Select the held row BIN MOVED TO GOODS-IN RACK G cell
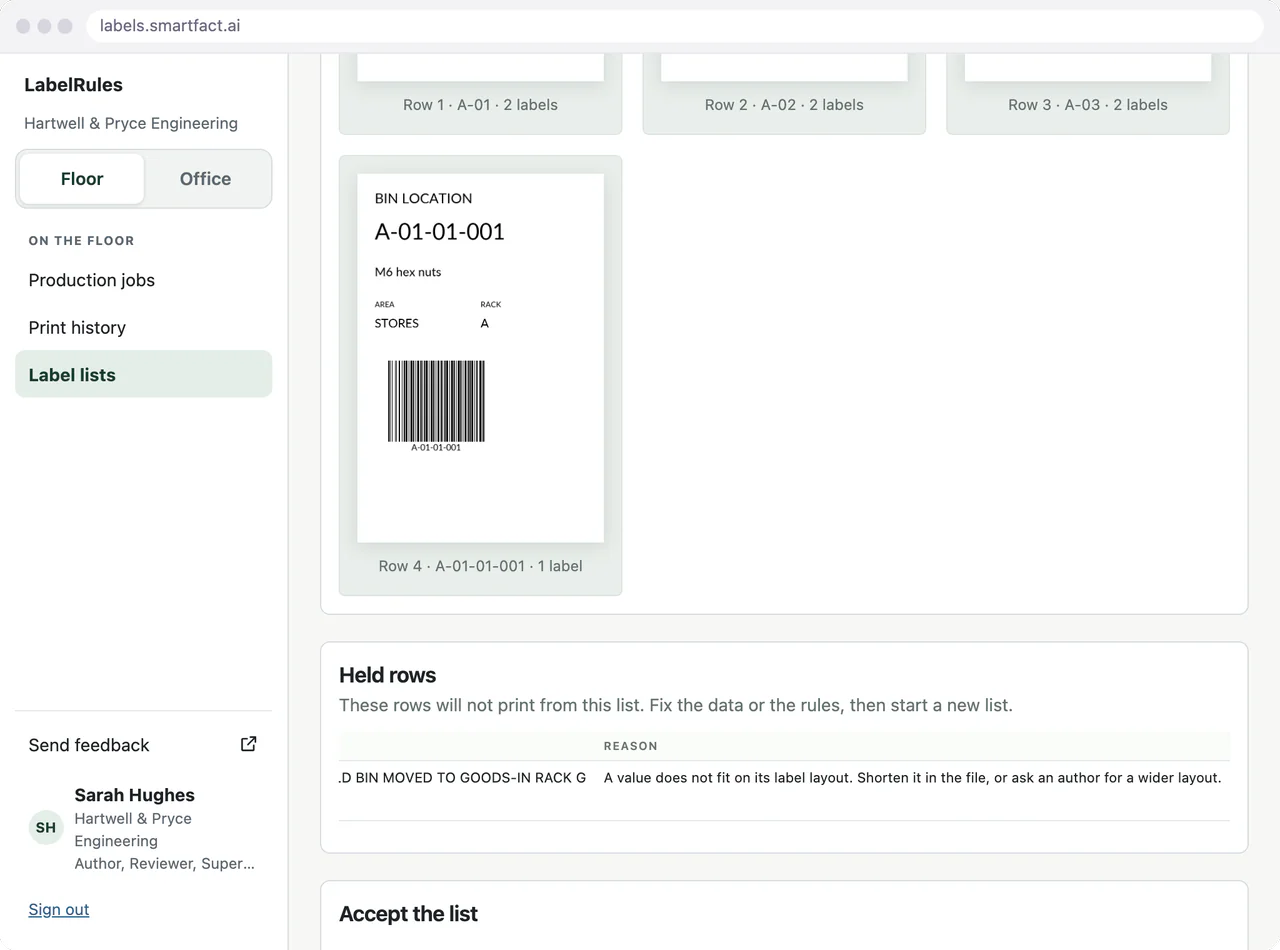 coord(463,777)
